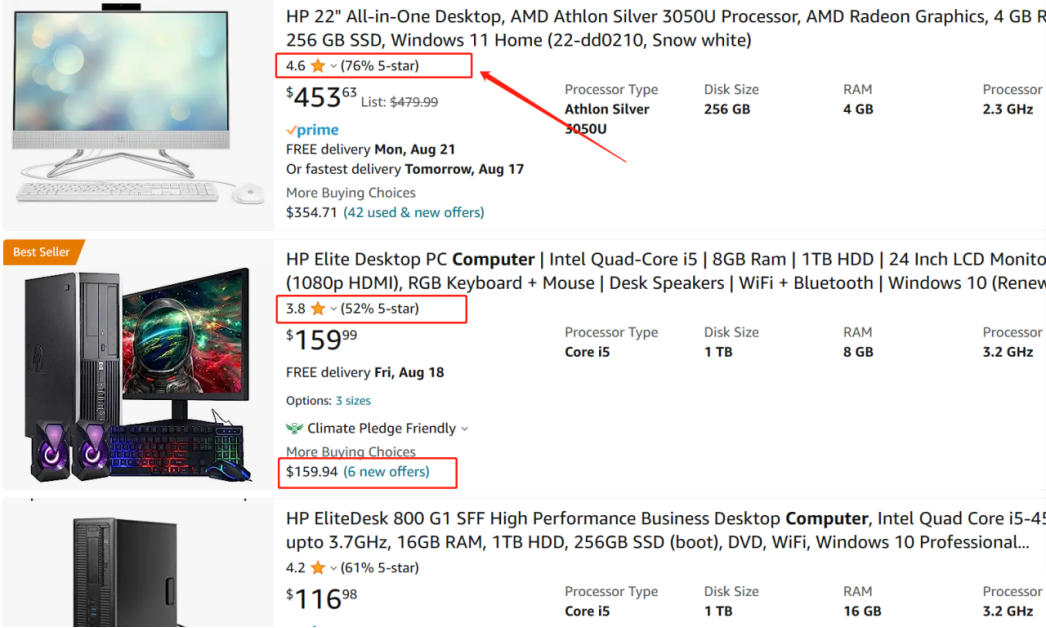Viewport: 1046px width, 628px height.
Task: Click the $453.63 price
Action: click(x=322, y=97)
